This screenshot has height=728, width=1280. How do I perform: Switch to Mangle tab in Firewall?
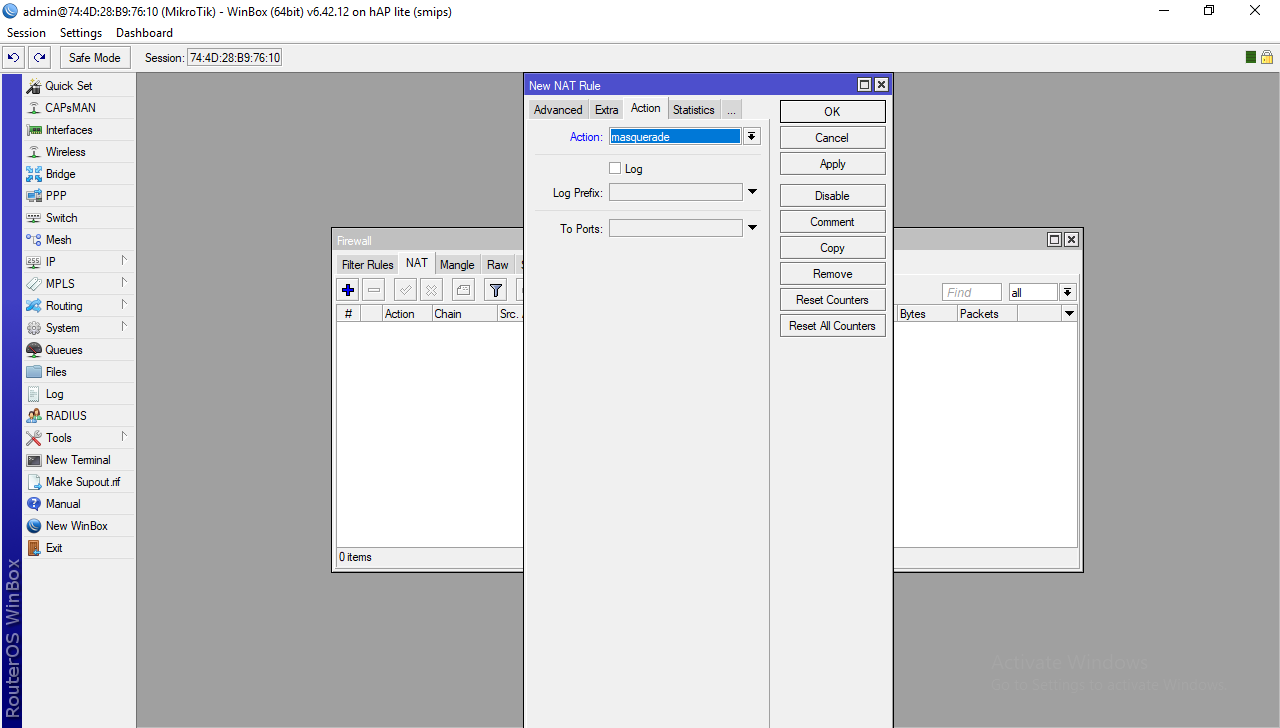[x=457, y=265]
